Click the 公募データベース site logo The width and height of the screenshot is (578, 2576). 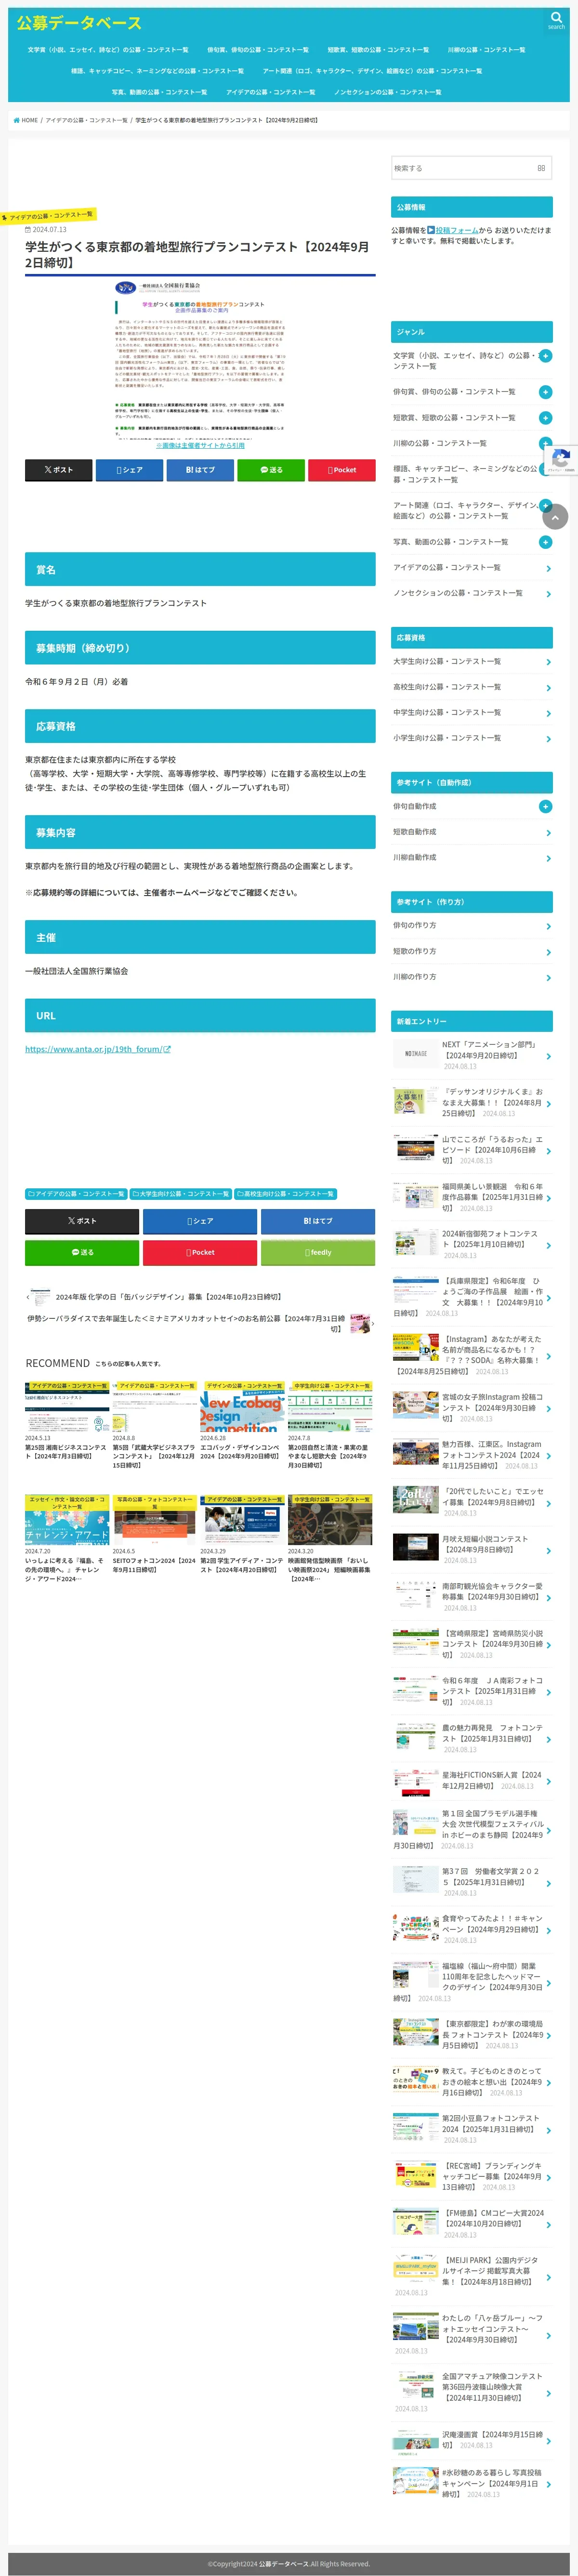pos(79,22)
